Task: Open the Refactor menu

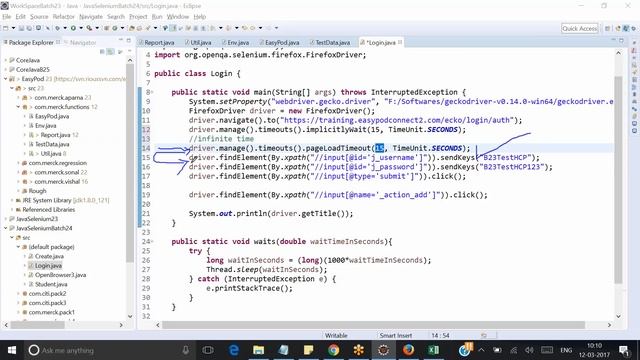Action: click(x=63, y=17)
